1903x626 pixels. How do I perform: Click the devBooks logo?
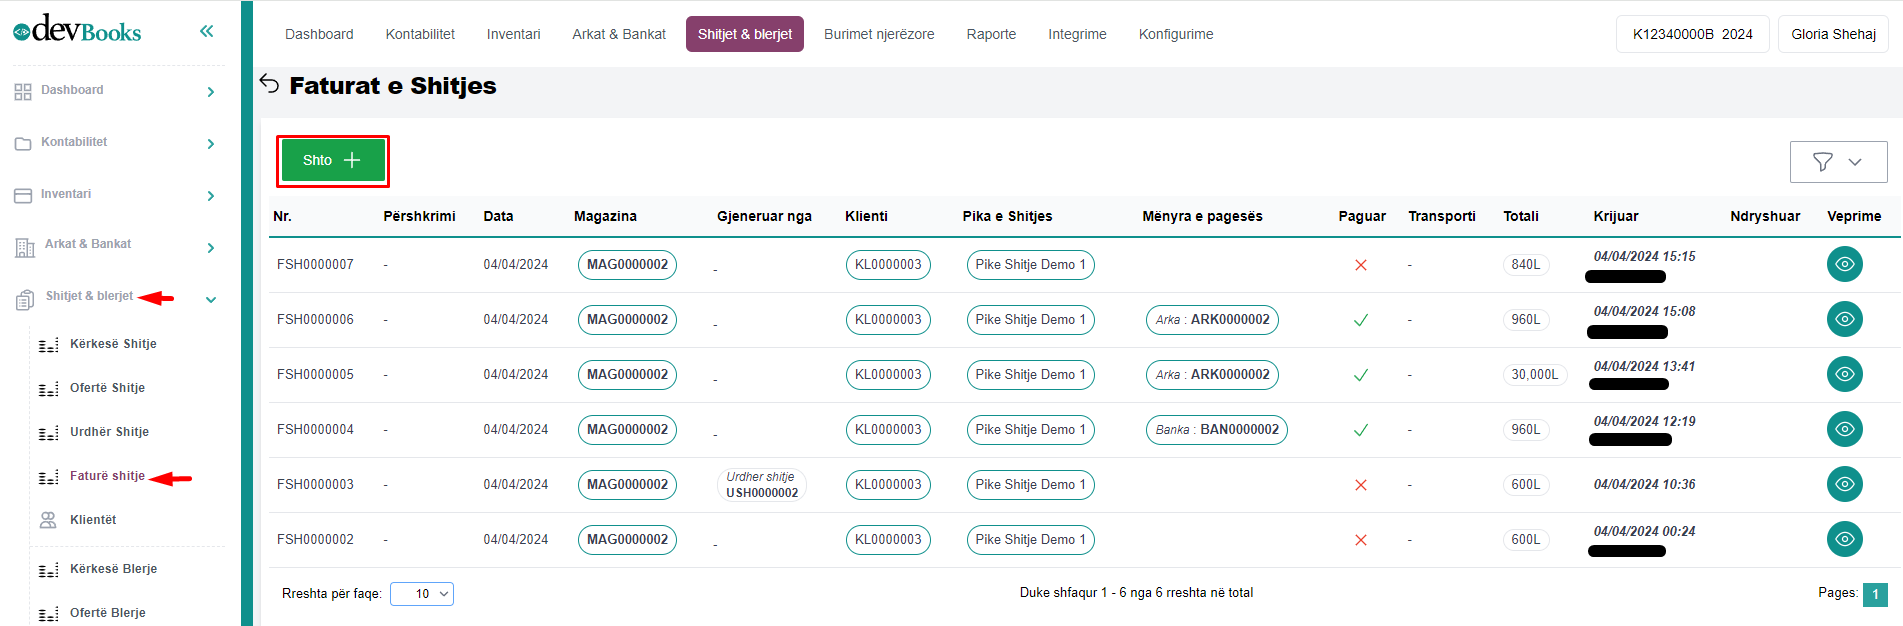78,30
